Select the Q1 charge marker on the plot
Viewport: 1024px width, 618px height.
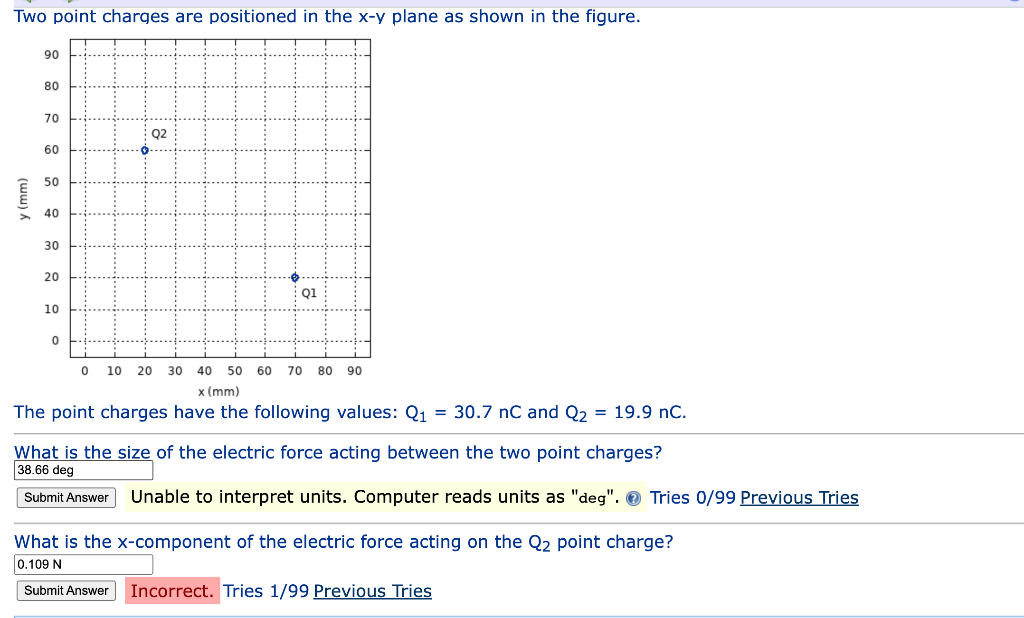pos(294,276)
